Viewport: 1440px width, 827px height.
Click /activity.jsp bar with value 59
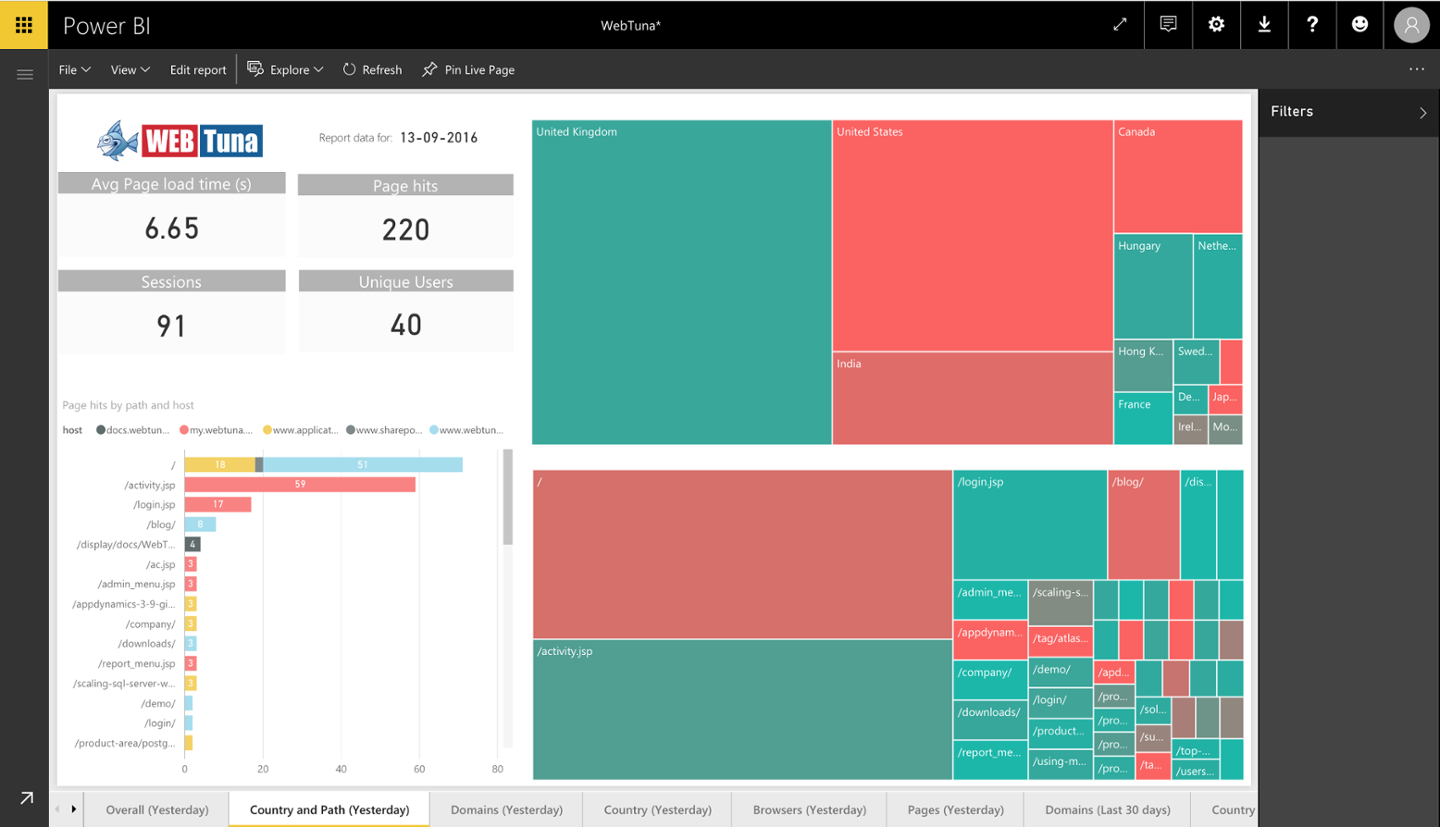[x=300, y=484]
